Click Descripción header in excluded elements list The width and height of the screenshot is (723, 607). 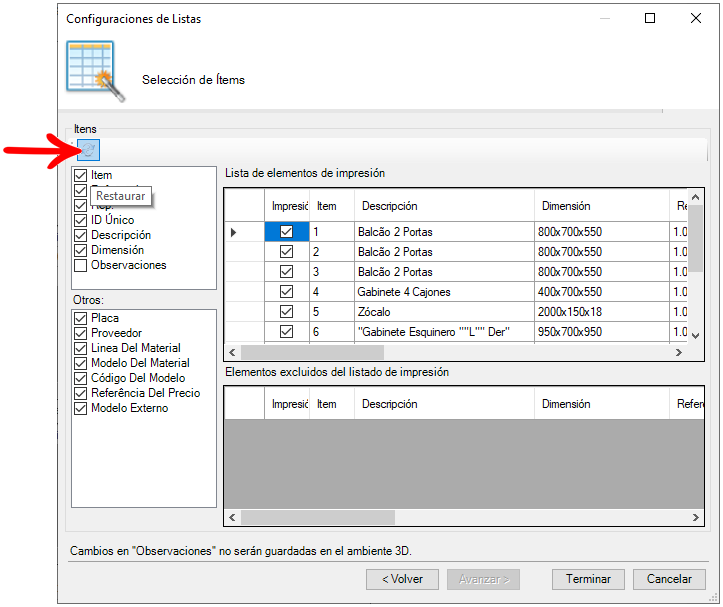tap(444, 404)
